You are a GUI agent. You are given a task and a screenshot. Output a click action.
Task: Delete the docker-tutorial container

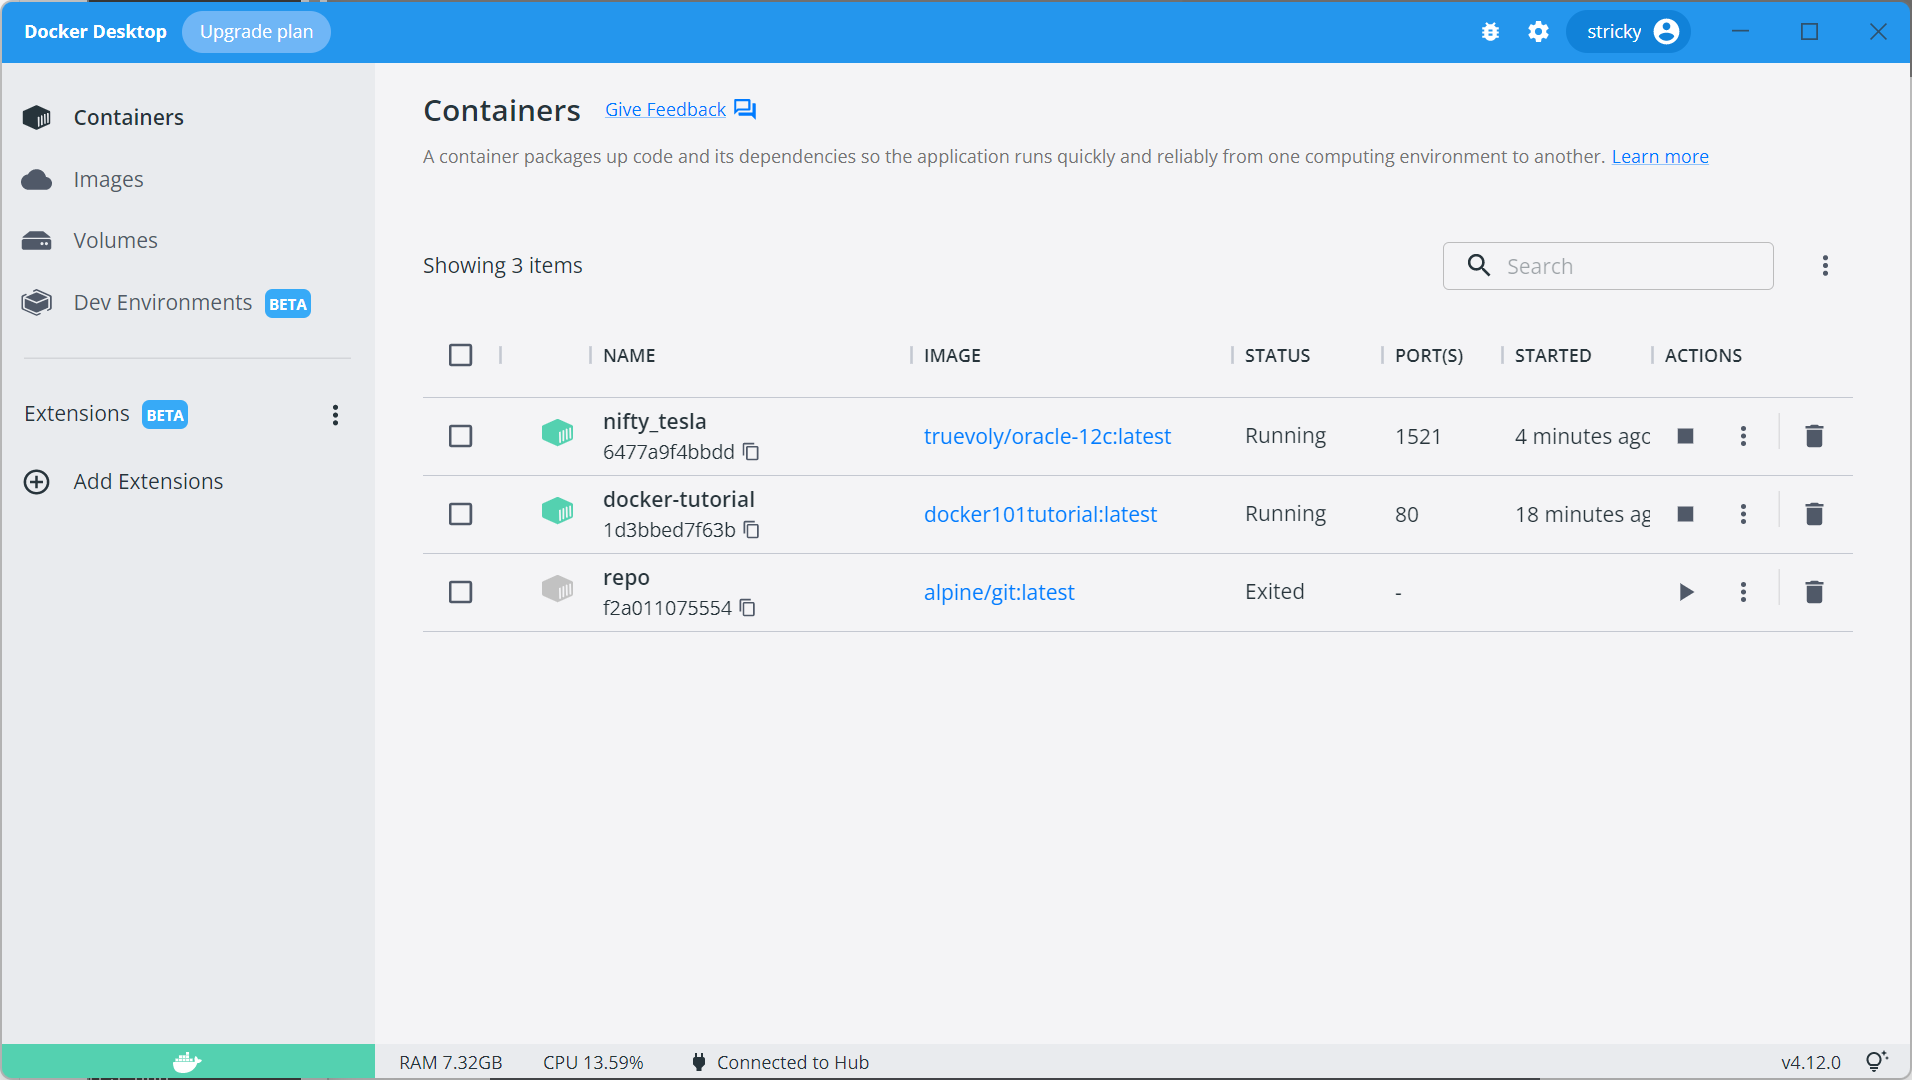tap(1814, 514)
